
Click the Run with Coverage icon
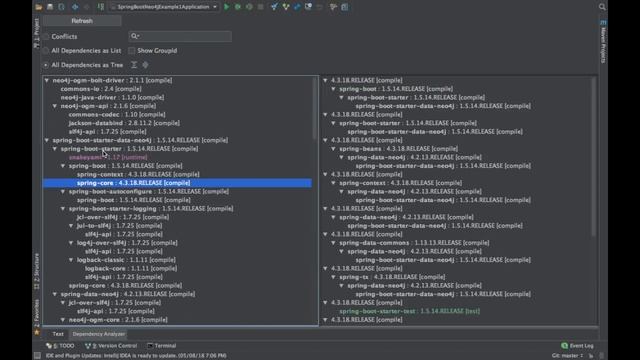tap(249, 7)
